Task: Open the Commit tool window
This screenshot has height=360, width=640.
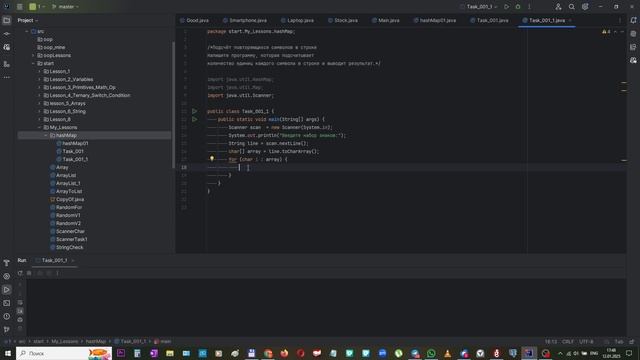Action: (7, 34)
